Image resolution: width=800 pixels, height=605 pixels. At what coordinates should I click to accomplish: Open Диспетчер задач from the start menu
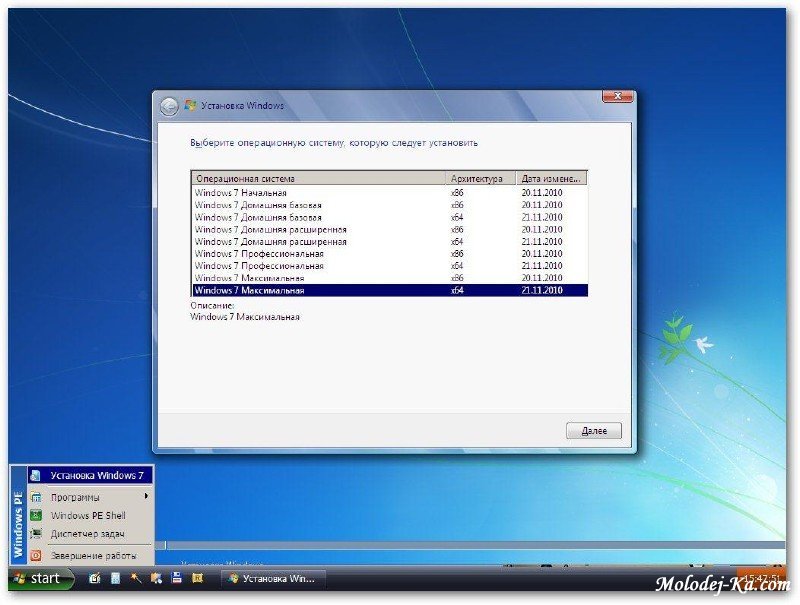(90, 534)
